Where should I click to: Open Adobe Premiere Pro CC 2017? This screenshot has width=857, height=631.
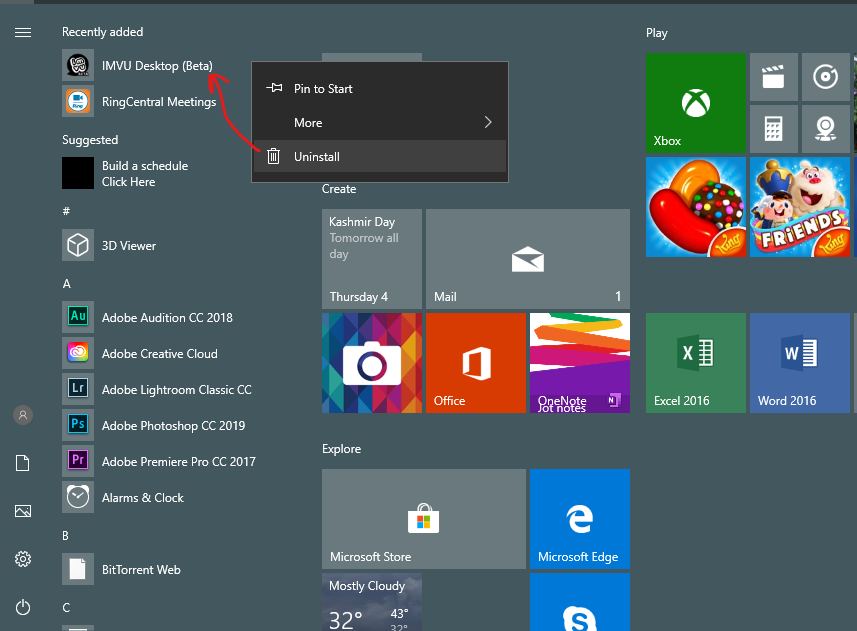[178, 462]
